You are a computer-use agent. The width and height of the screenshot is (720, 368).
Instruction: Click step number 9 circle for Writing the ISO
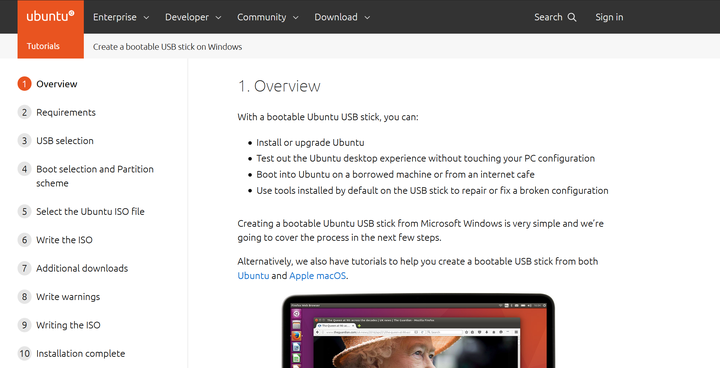(24, 325)
